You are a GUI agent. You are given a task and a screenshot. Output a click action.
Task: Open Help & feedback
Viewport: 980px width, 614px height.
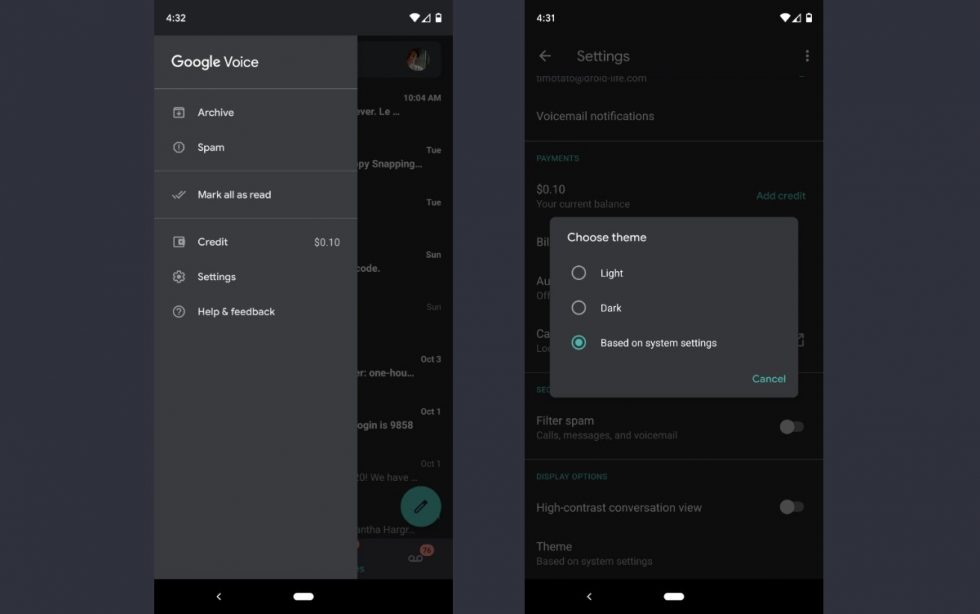256,311
